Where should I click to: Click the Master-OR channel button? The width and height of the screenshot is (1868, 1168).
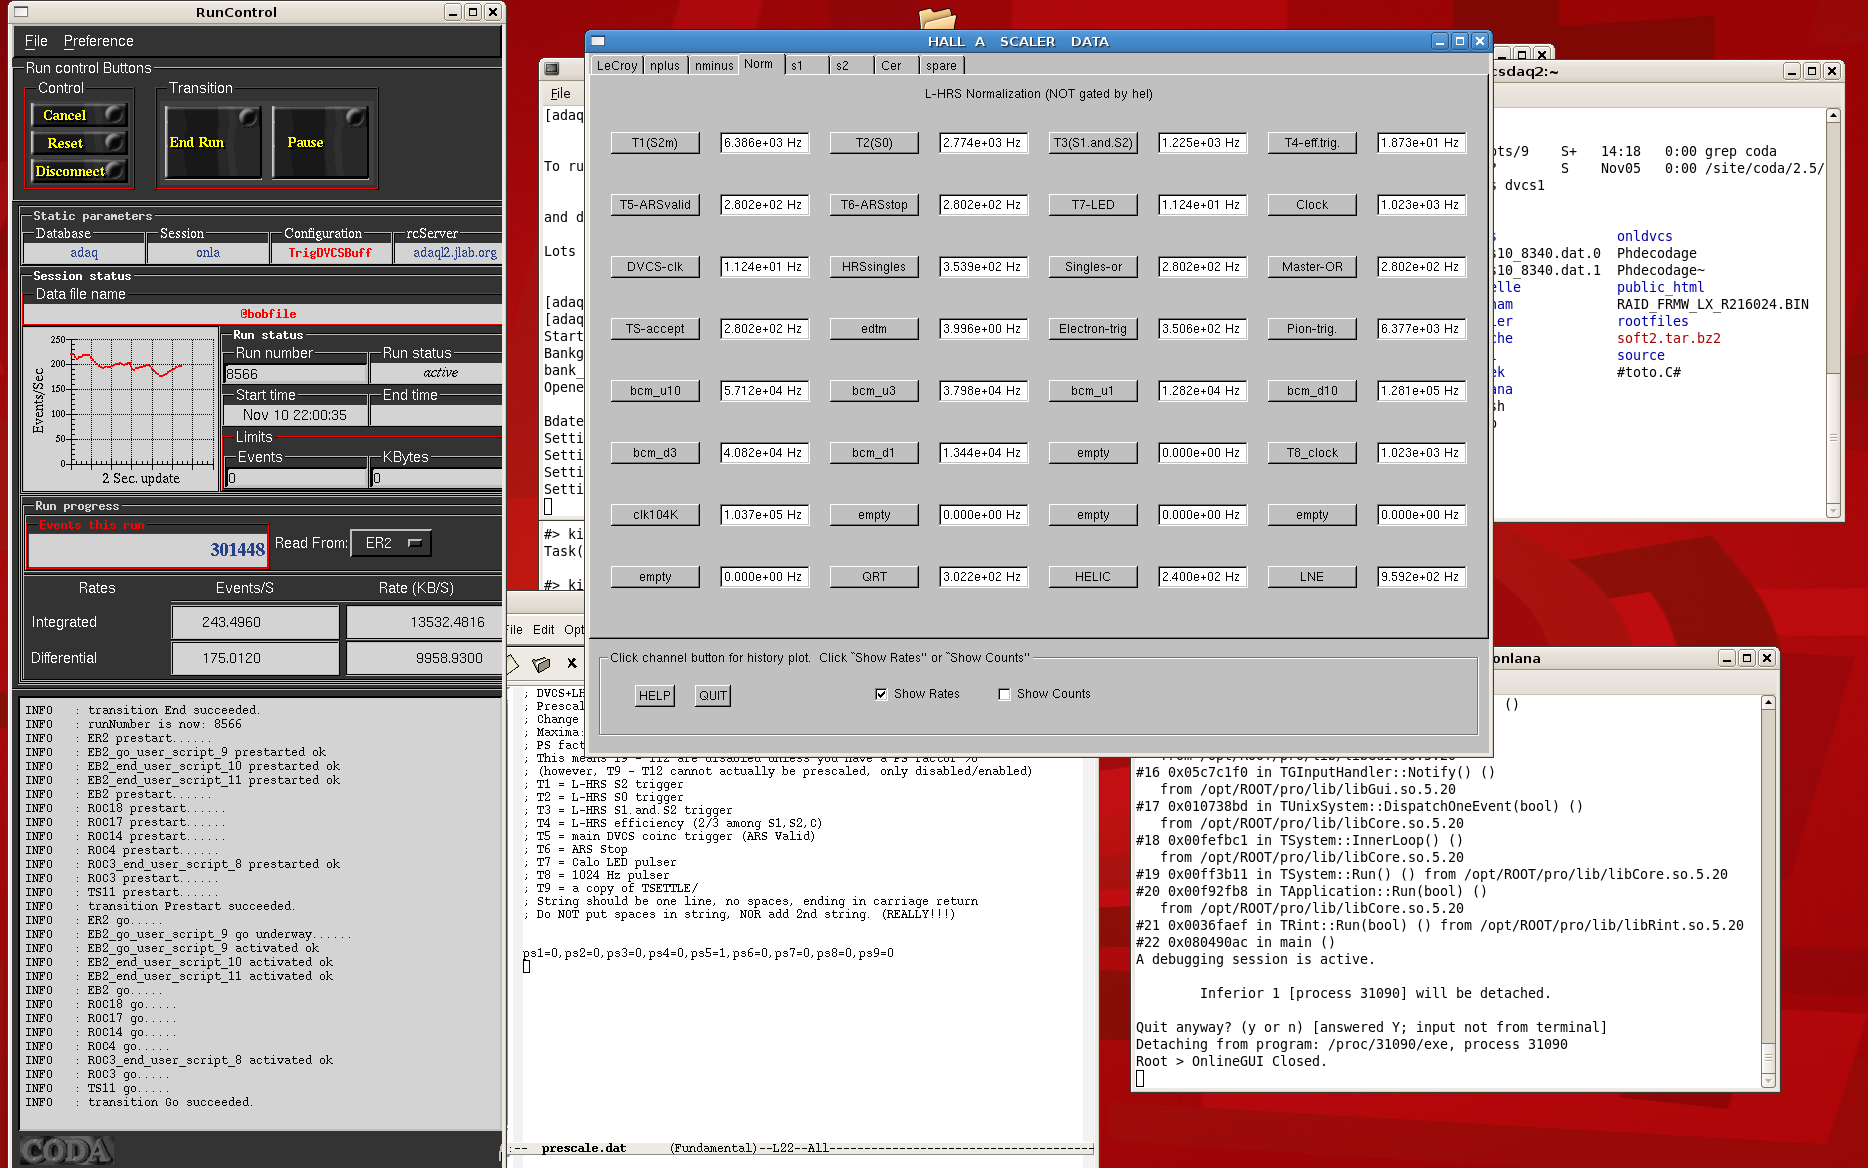(x=1312, y=267)
